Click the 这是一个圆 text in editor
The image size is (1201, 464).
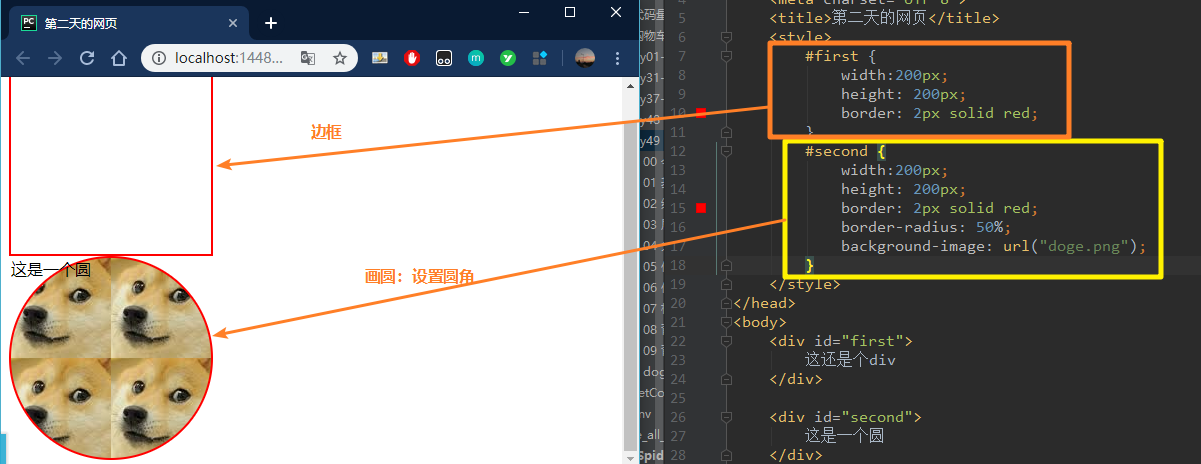[845, 436]
